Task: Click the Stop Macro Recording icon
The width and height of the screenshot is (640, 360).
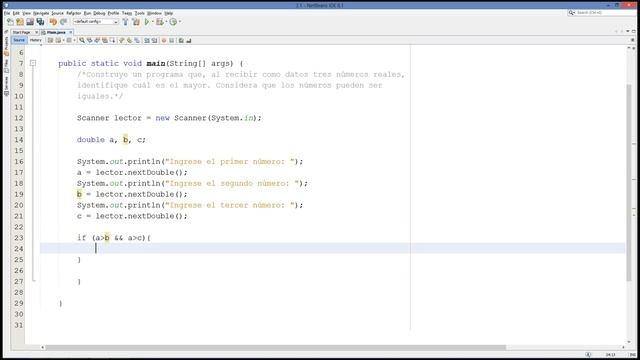Action: (171, 40)
